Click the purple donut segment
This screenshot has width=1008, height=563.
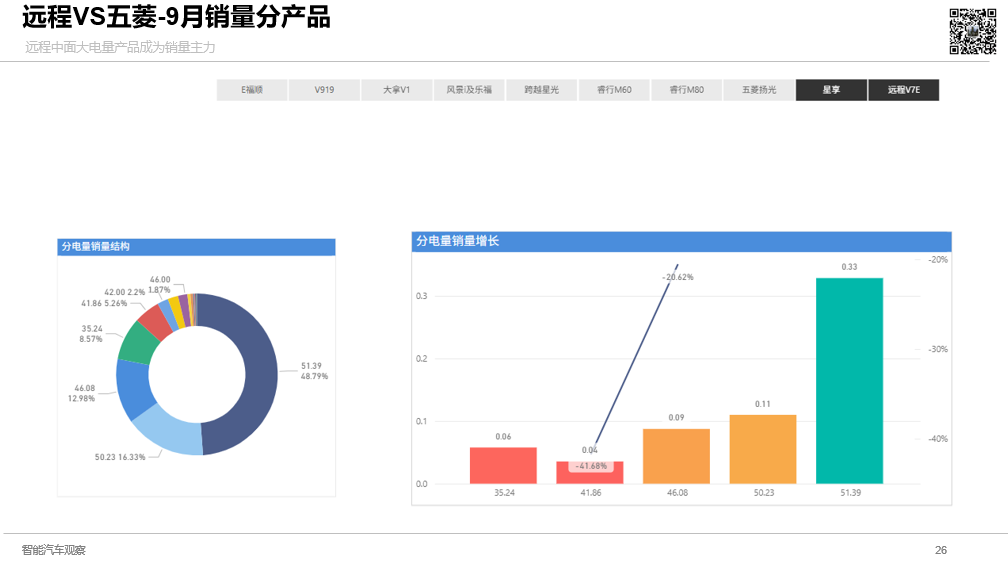[185, 310]
